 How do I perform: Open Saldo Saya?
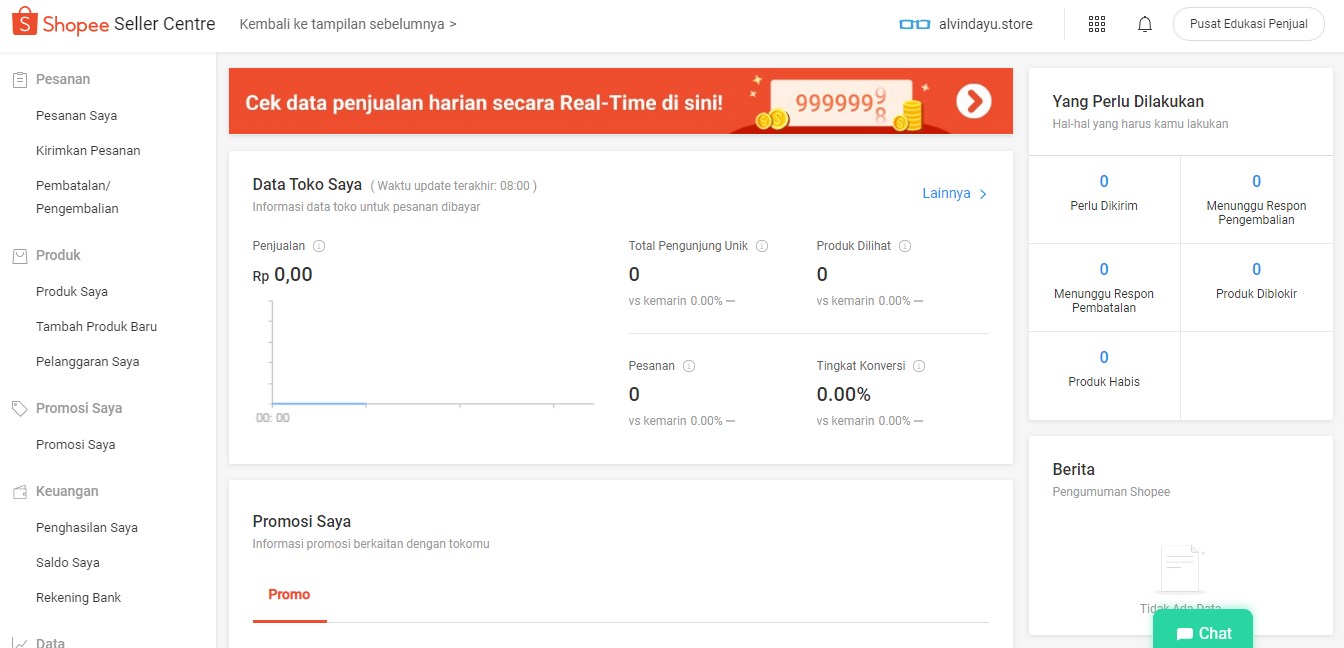(68, 563)
